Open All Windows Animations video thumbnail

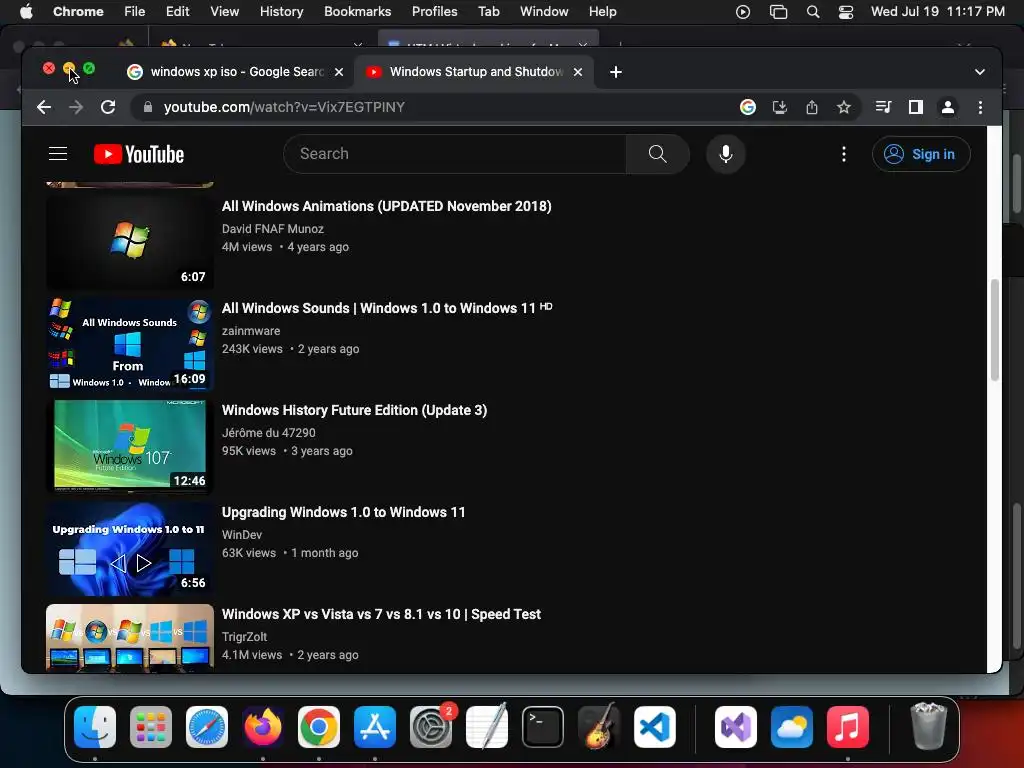[x=129, y=242]
